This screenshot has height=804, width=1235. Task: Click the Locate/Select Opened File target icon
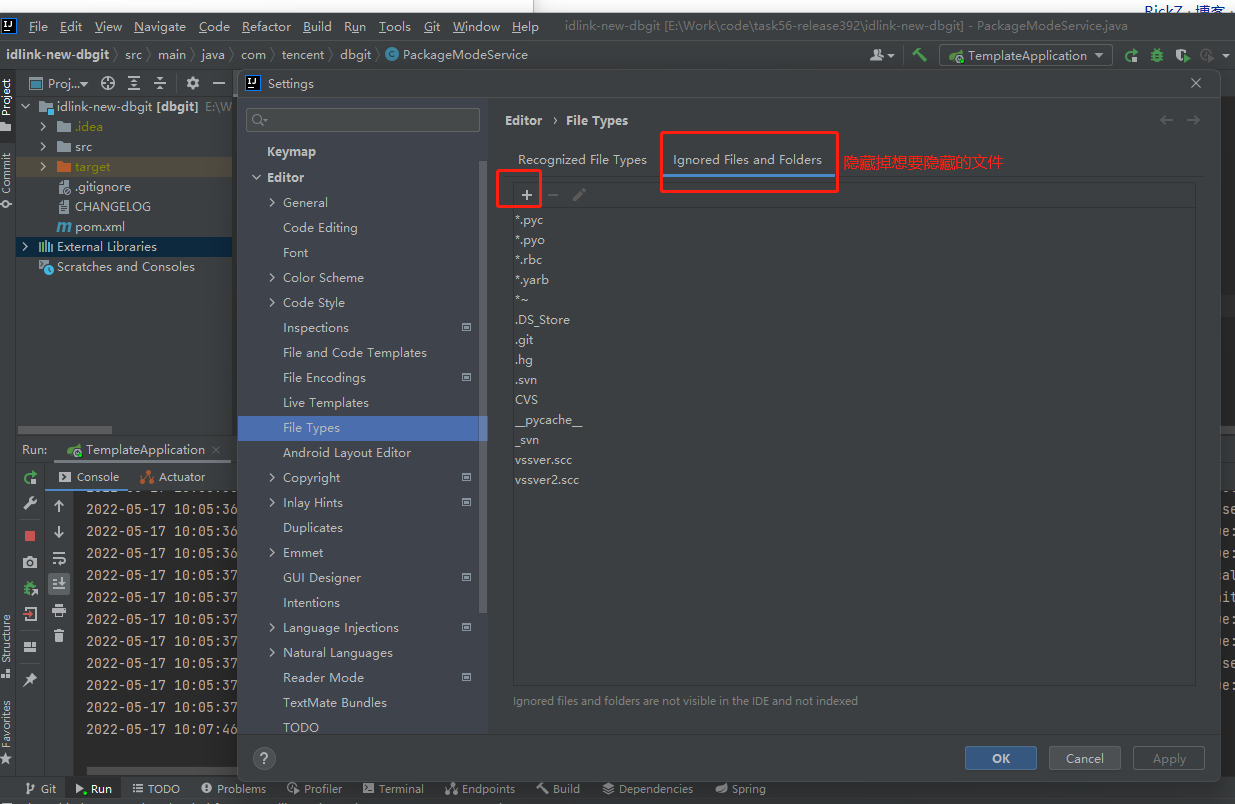tap(108, 84)
